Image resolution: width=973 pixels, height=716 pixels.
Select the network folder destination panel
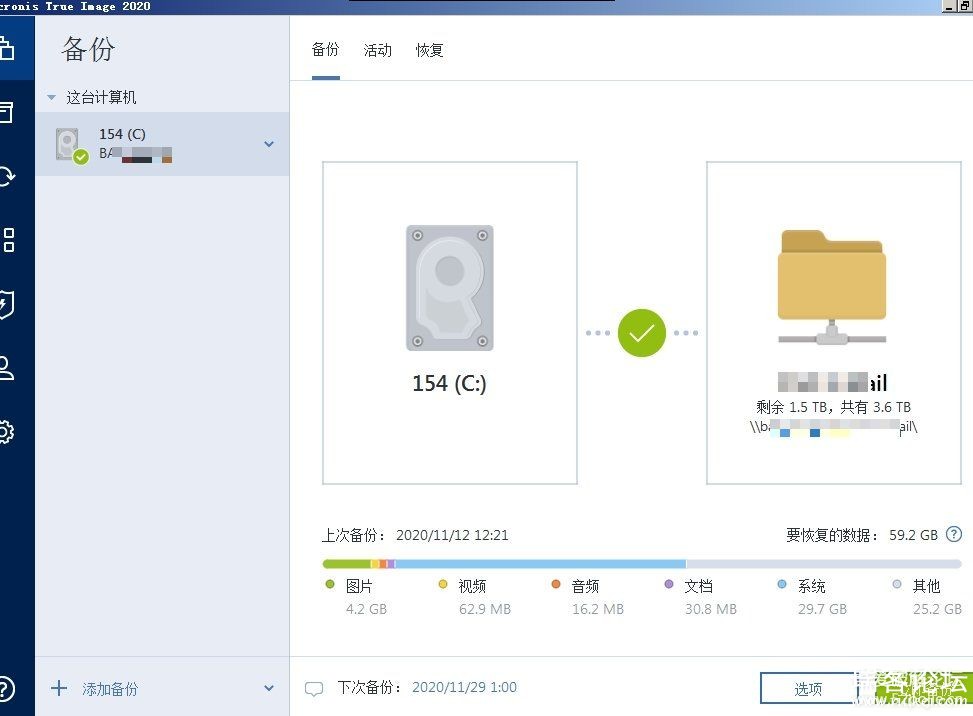pos(833,323)
